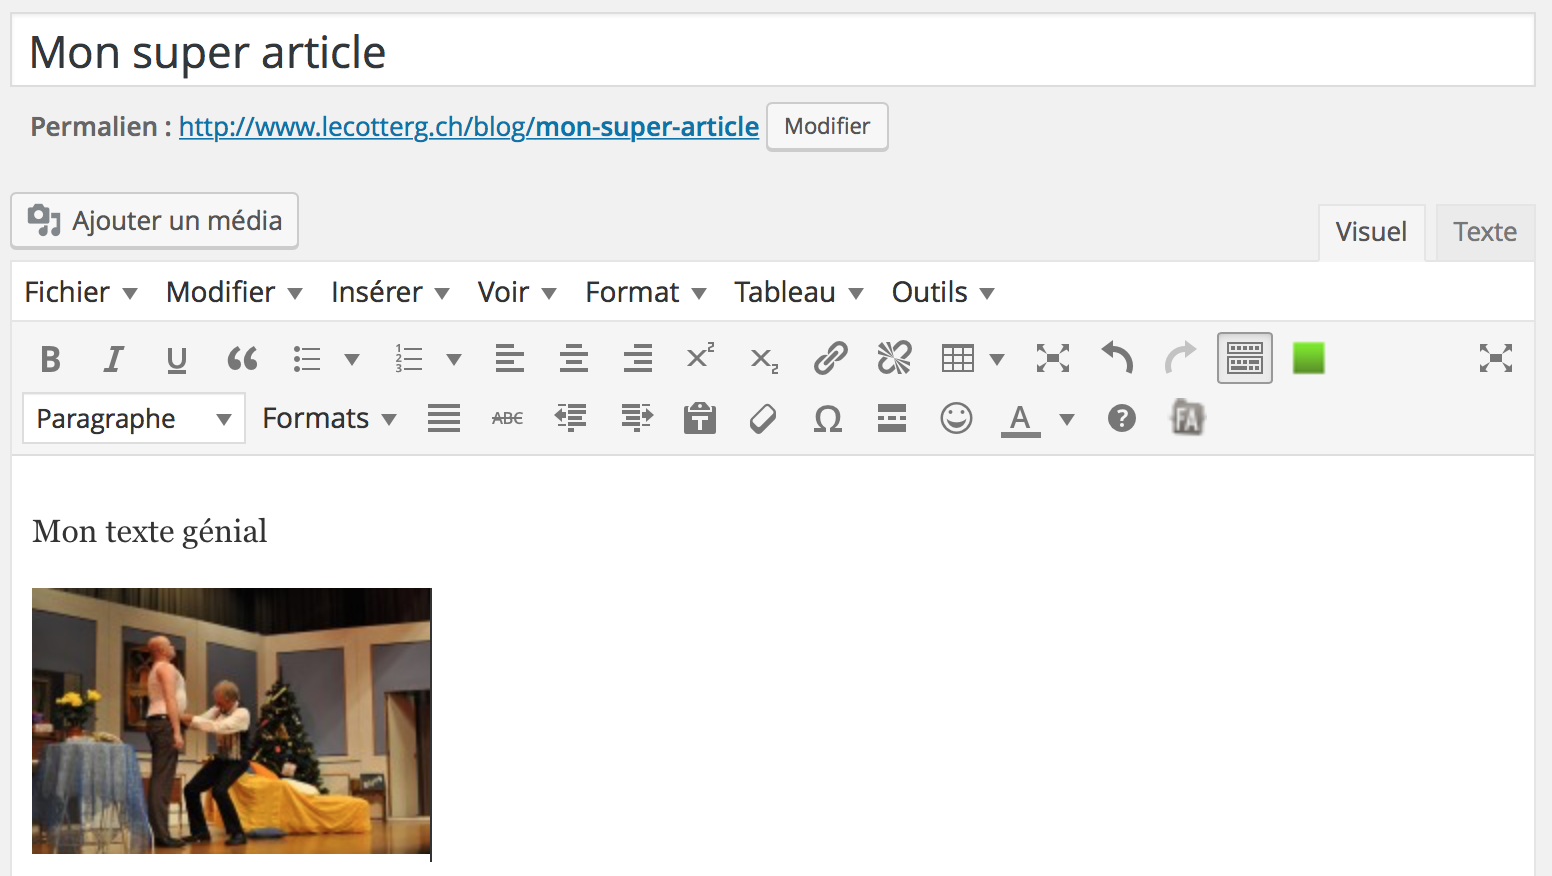Open the Paragraphe format dropdown
Viewport: 1552px width, 876px height.
coord(134,418)
